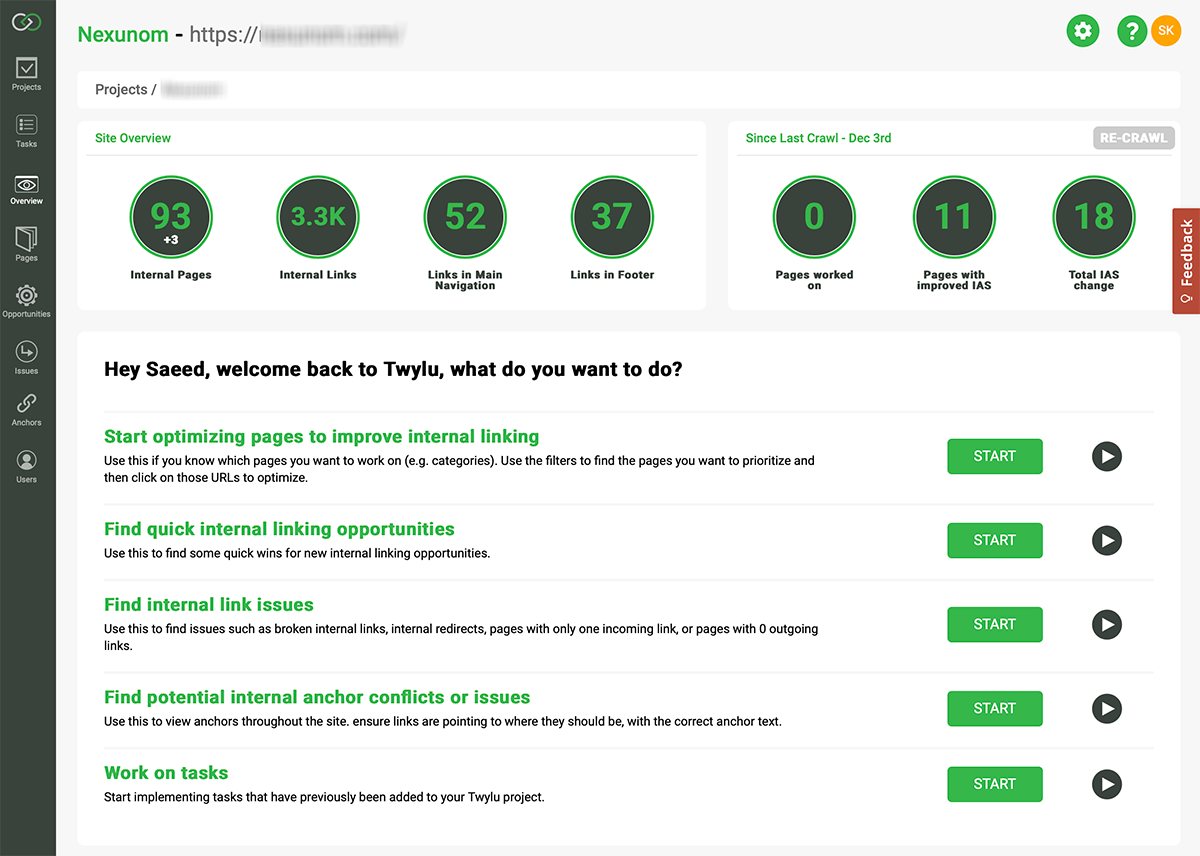Open the Users sidebar item

coord(26,466)
